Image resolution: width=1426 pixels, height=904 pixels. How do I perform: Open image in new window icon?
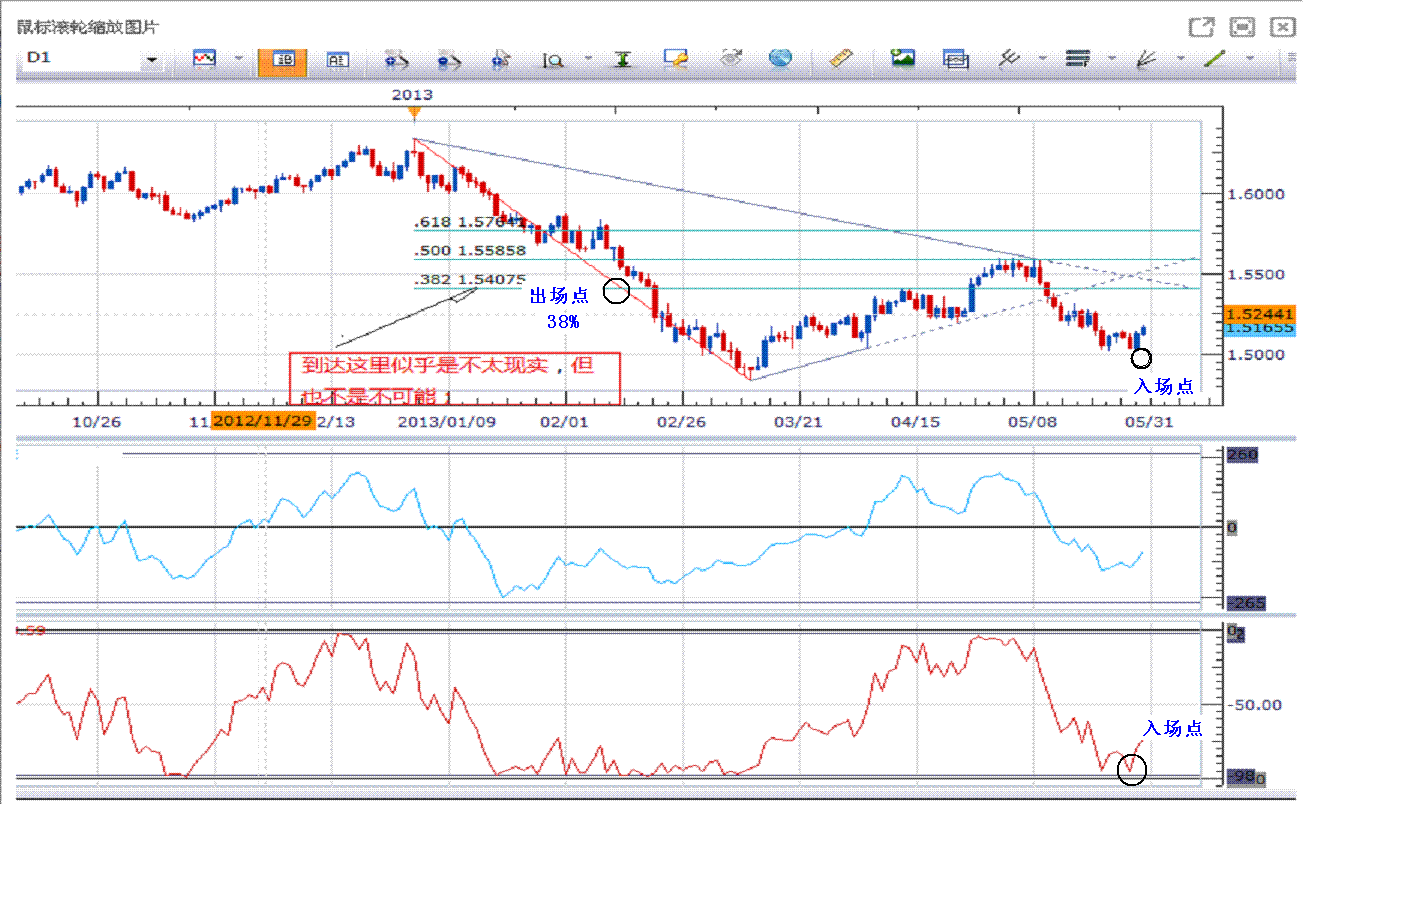click(1201, 27)
